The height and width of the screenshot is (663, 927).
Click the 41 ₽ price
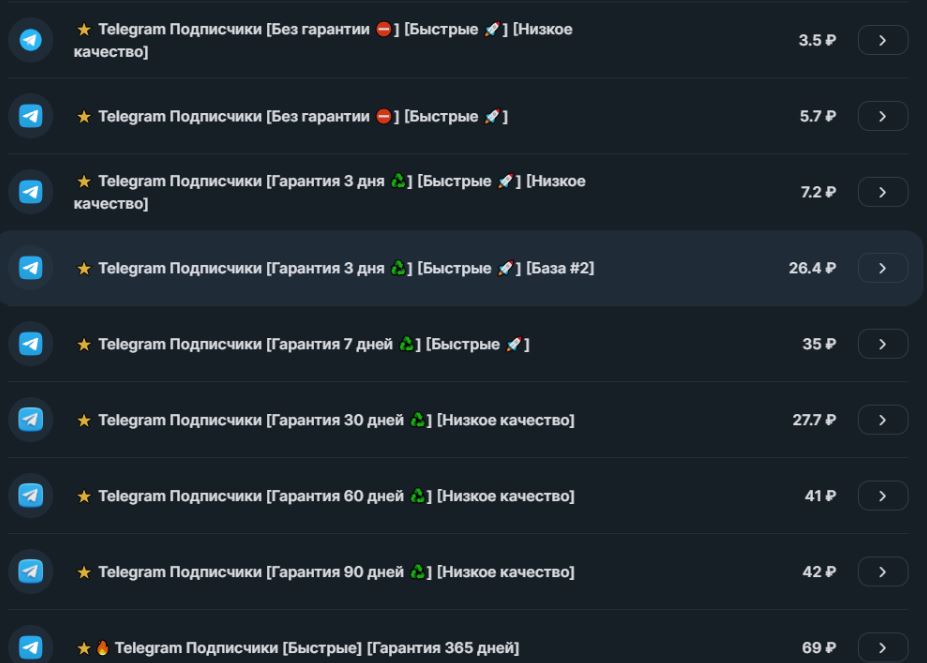(x=820, y=496)
